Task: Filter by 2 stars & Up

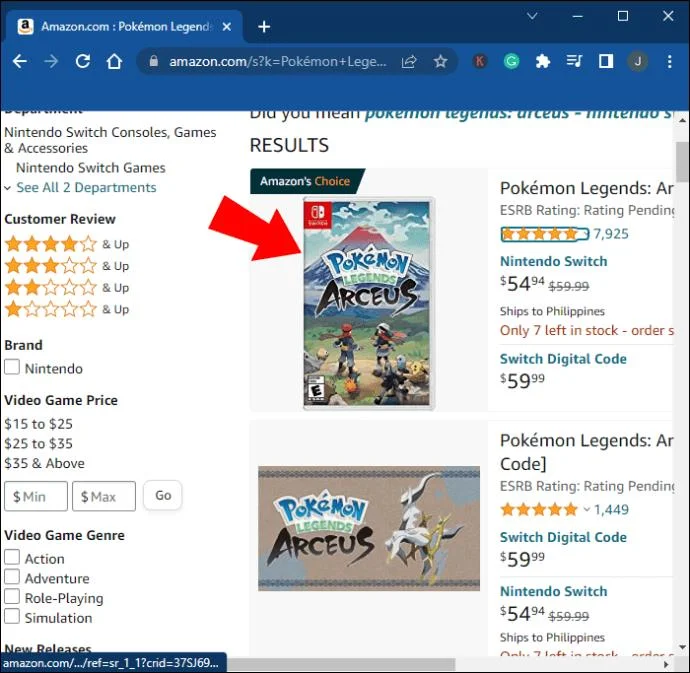Action: coord(67,287)
